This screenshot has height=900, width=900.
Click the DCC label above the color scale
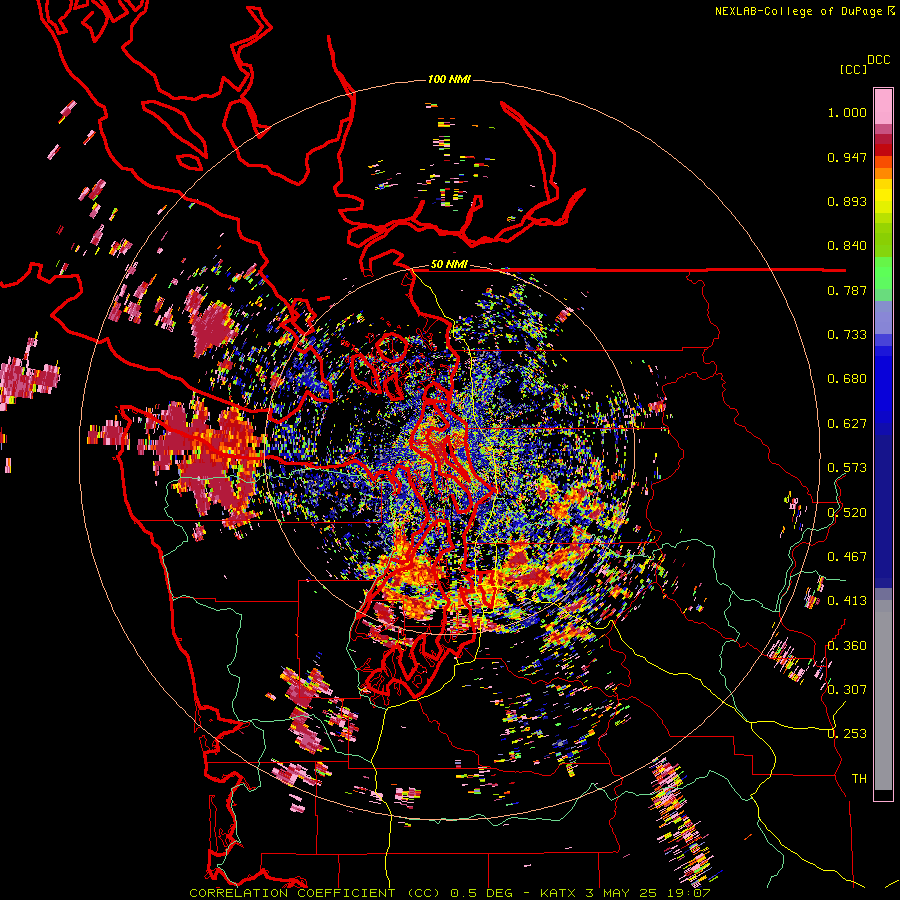878,60
